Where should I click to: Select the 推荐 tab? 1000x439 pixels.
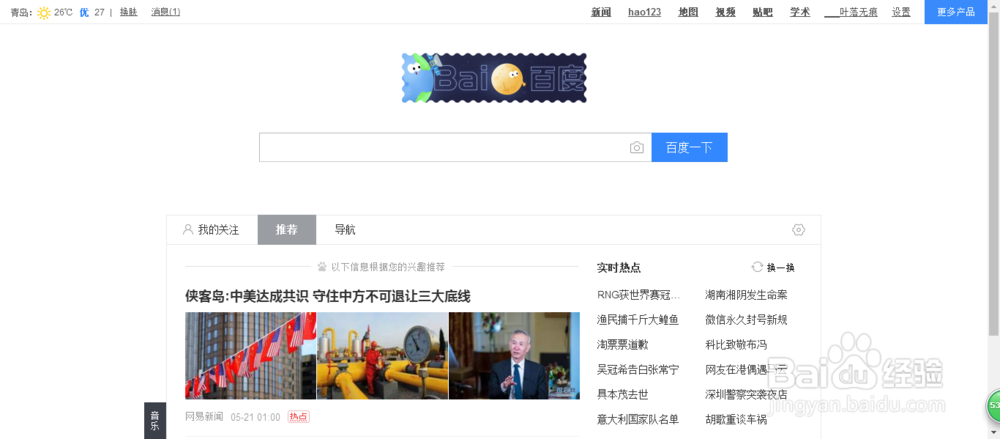point(287,230)
